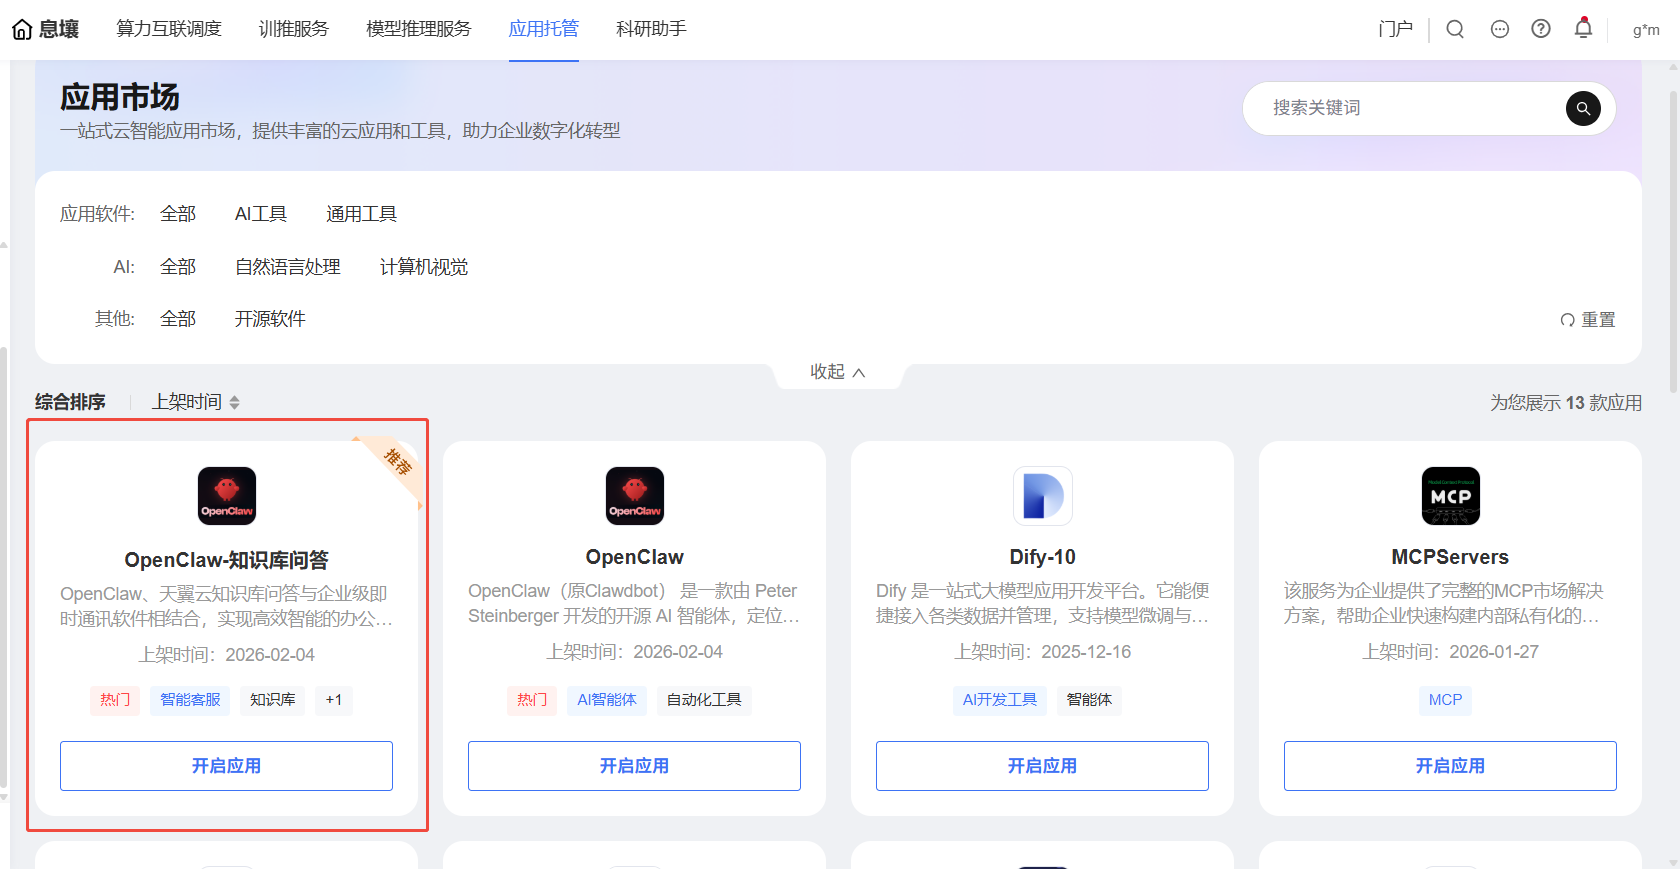Viewport: 1680px width, 869px height.
Task: Click the AI开发工具 tag on Dify-10
Action: click(1000, 700)
